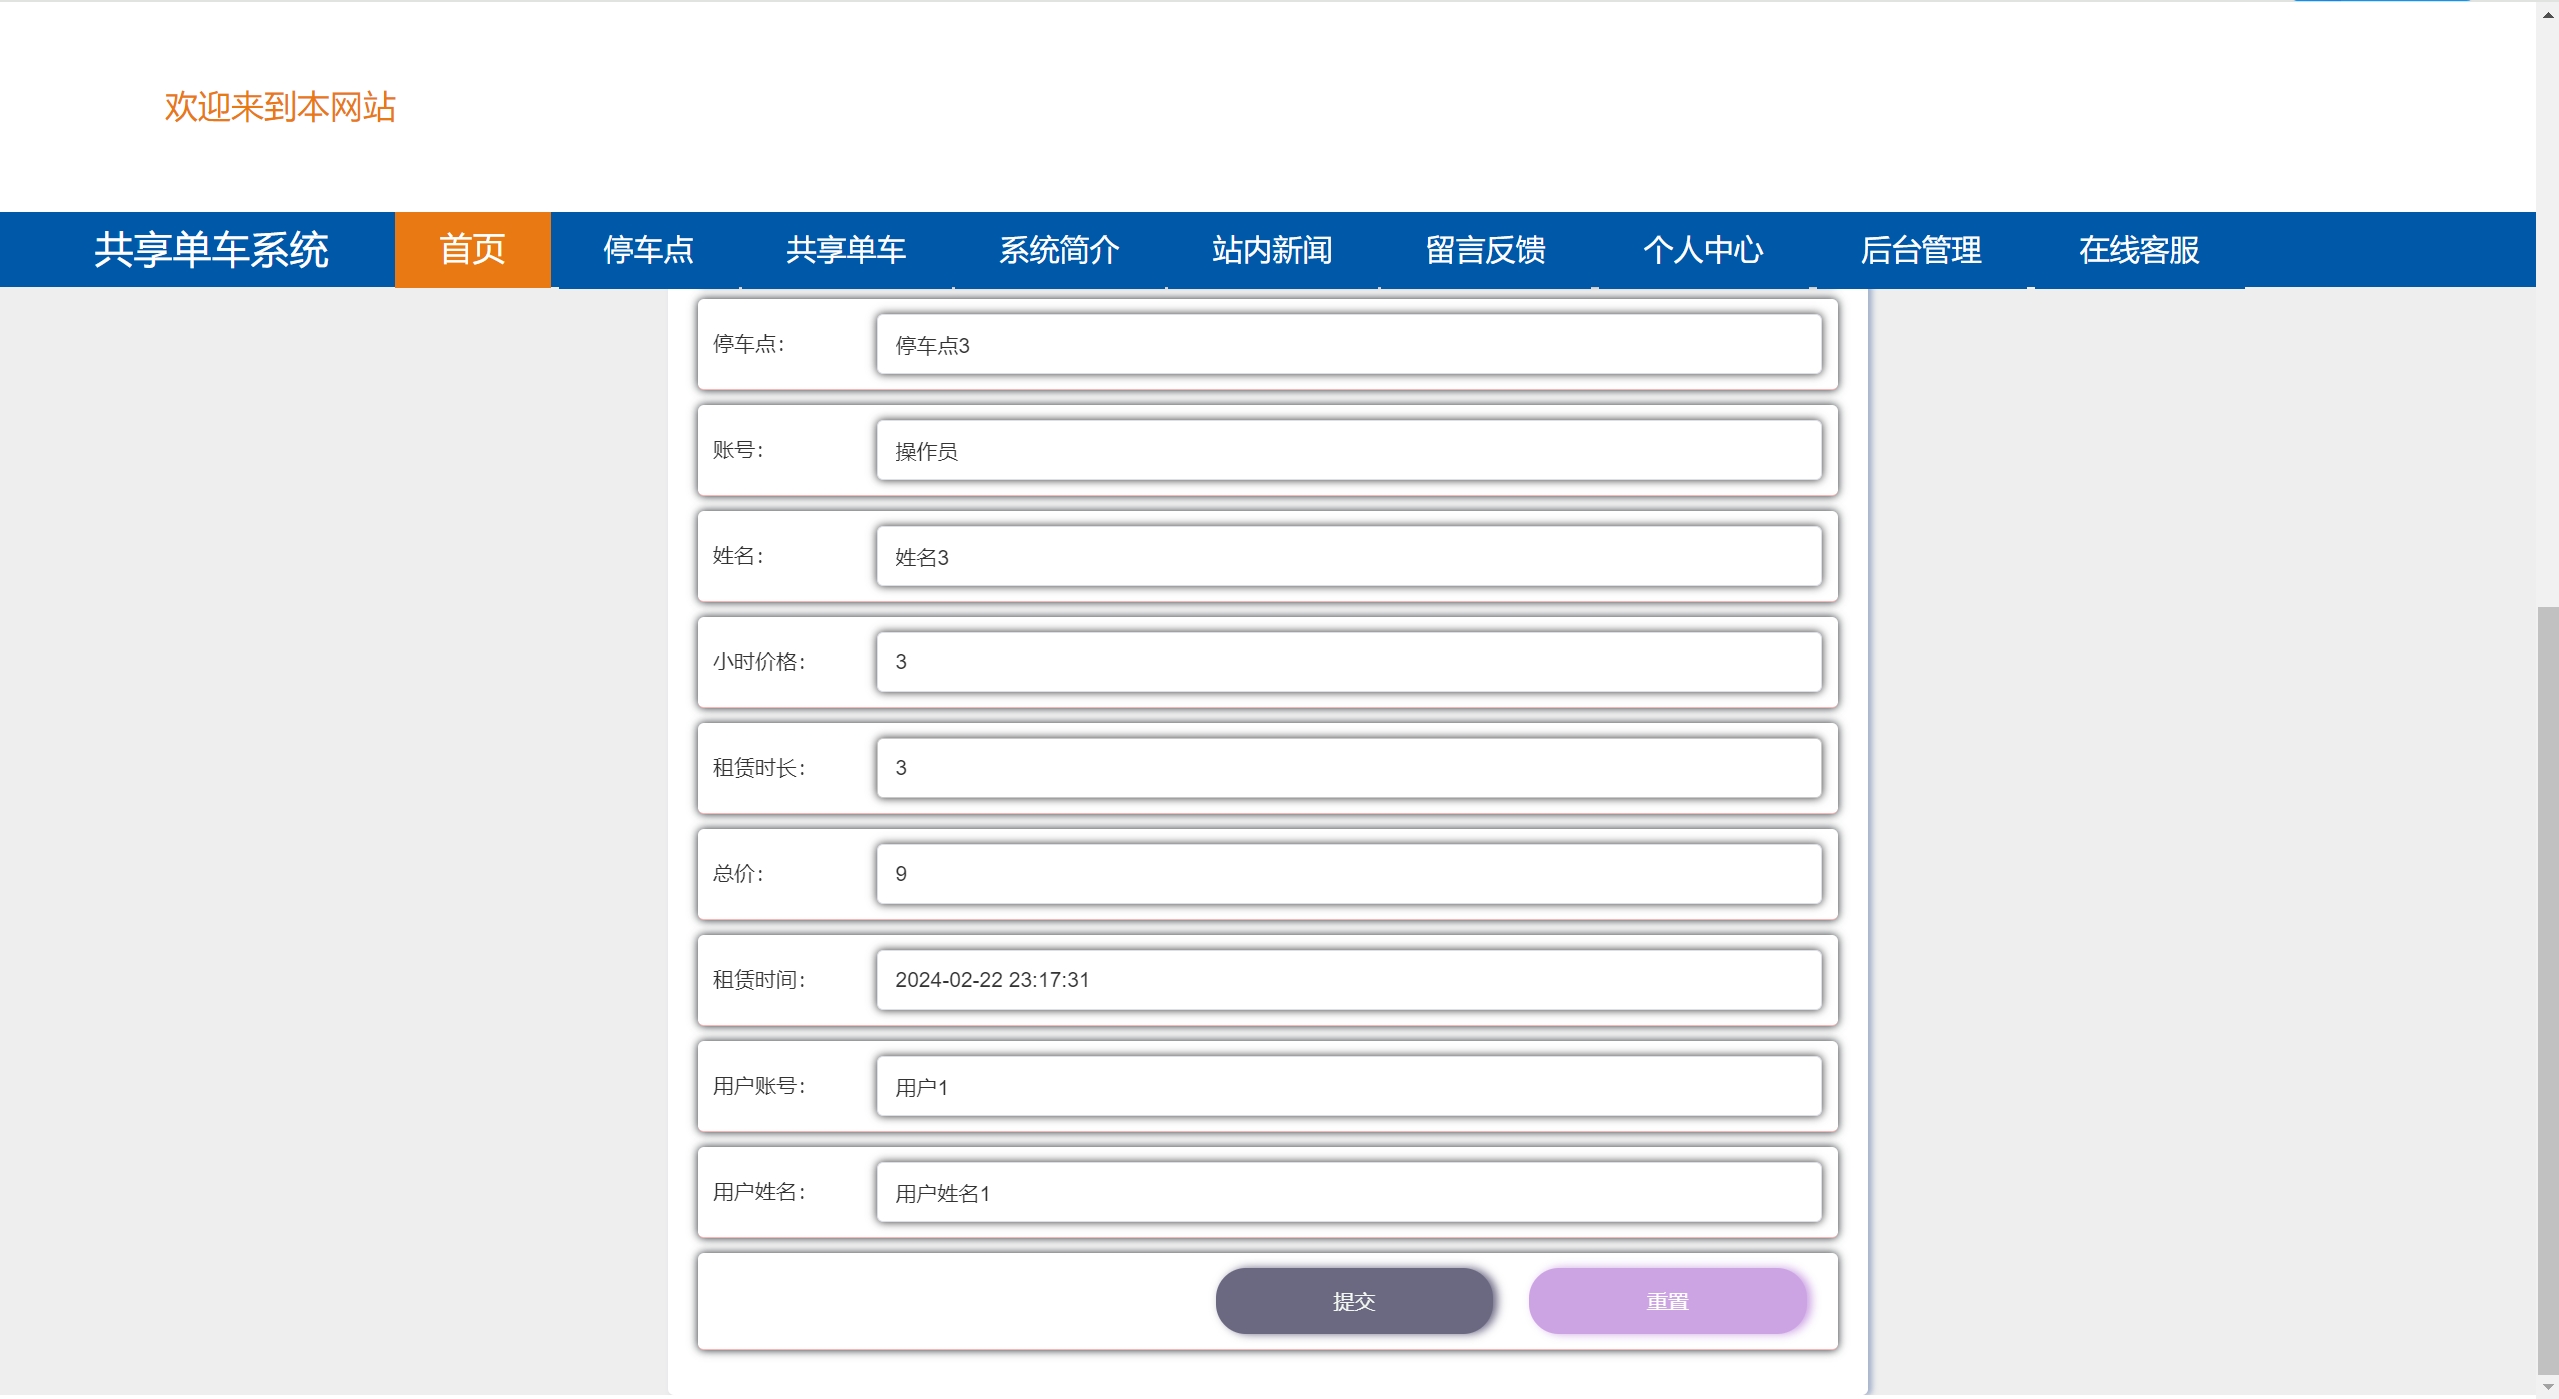Click the 总价 field showing 9
Viewport: 2559px width, 1399px height.
tap(1348, 874)
